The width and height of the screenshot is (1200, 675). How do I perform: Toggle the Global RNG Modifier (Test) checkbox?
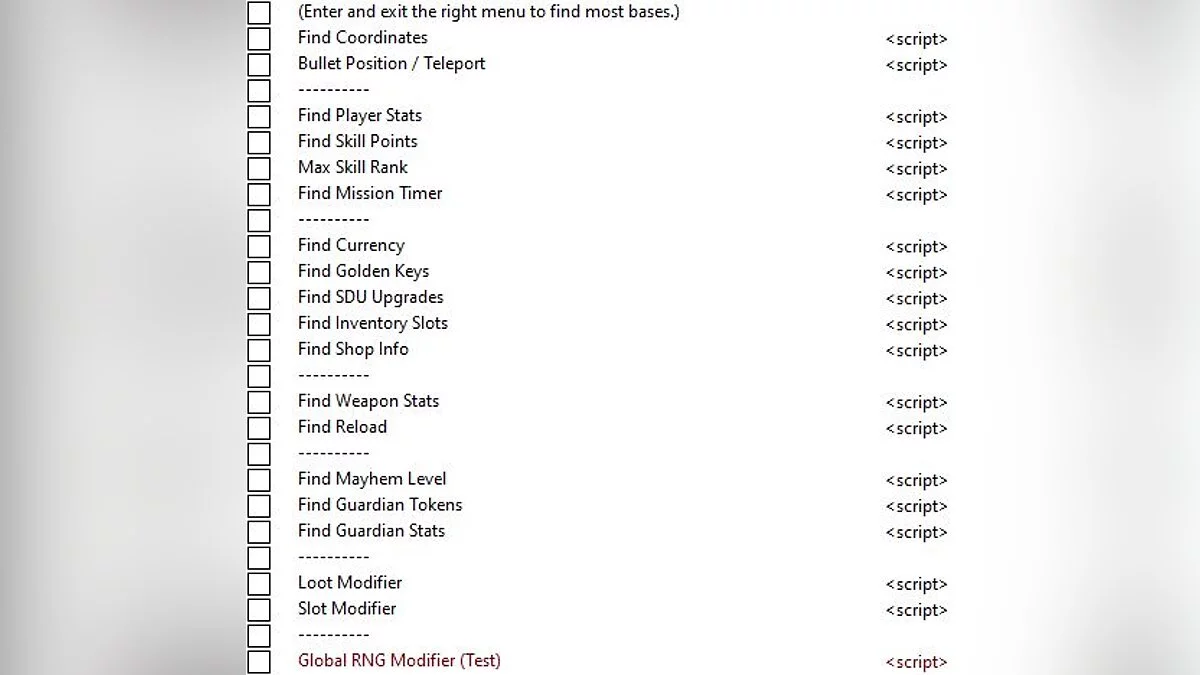point(259,662)
